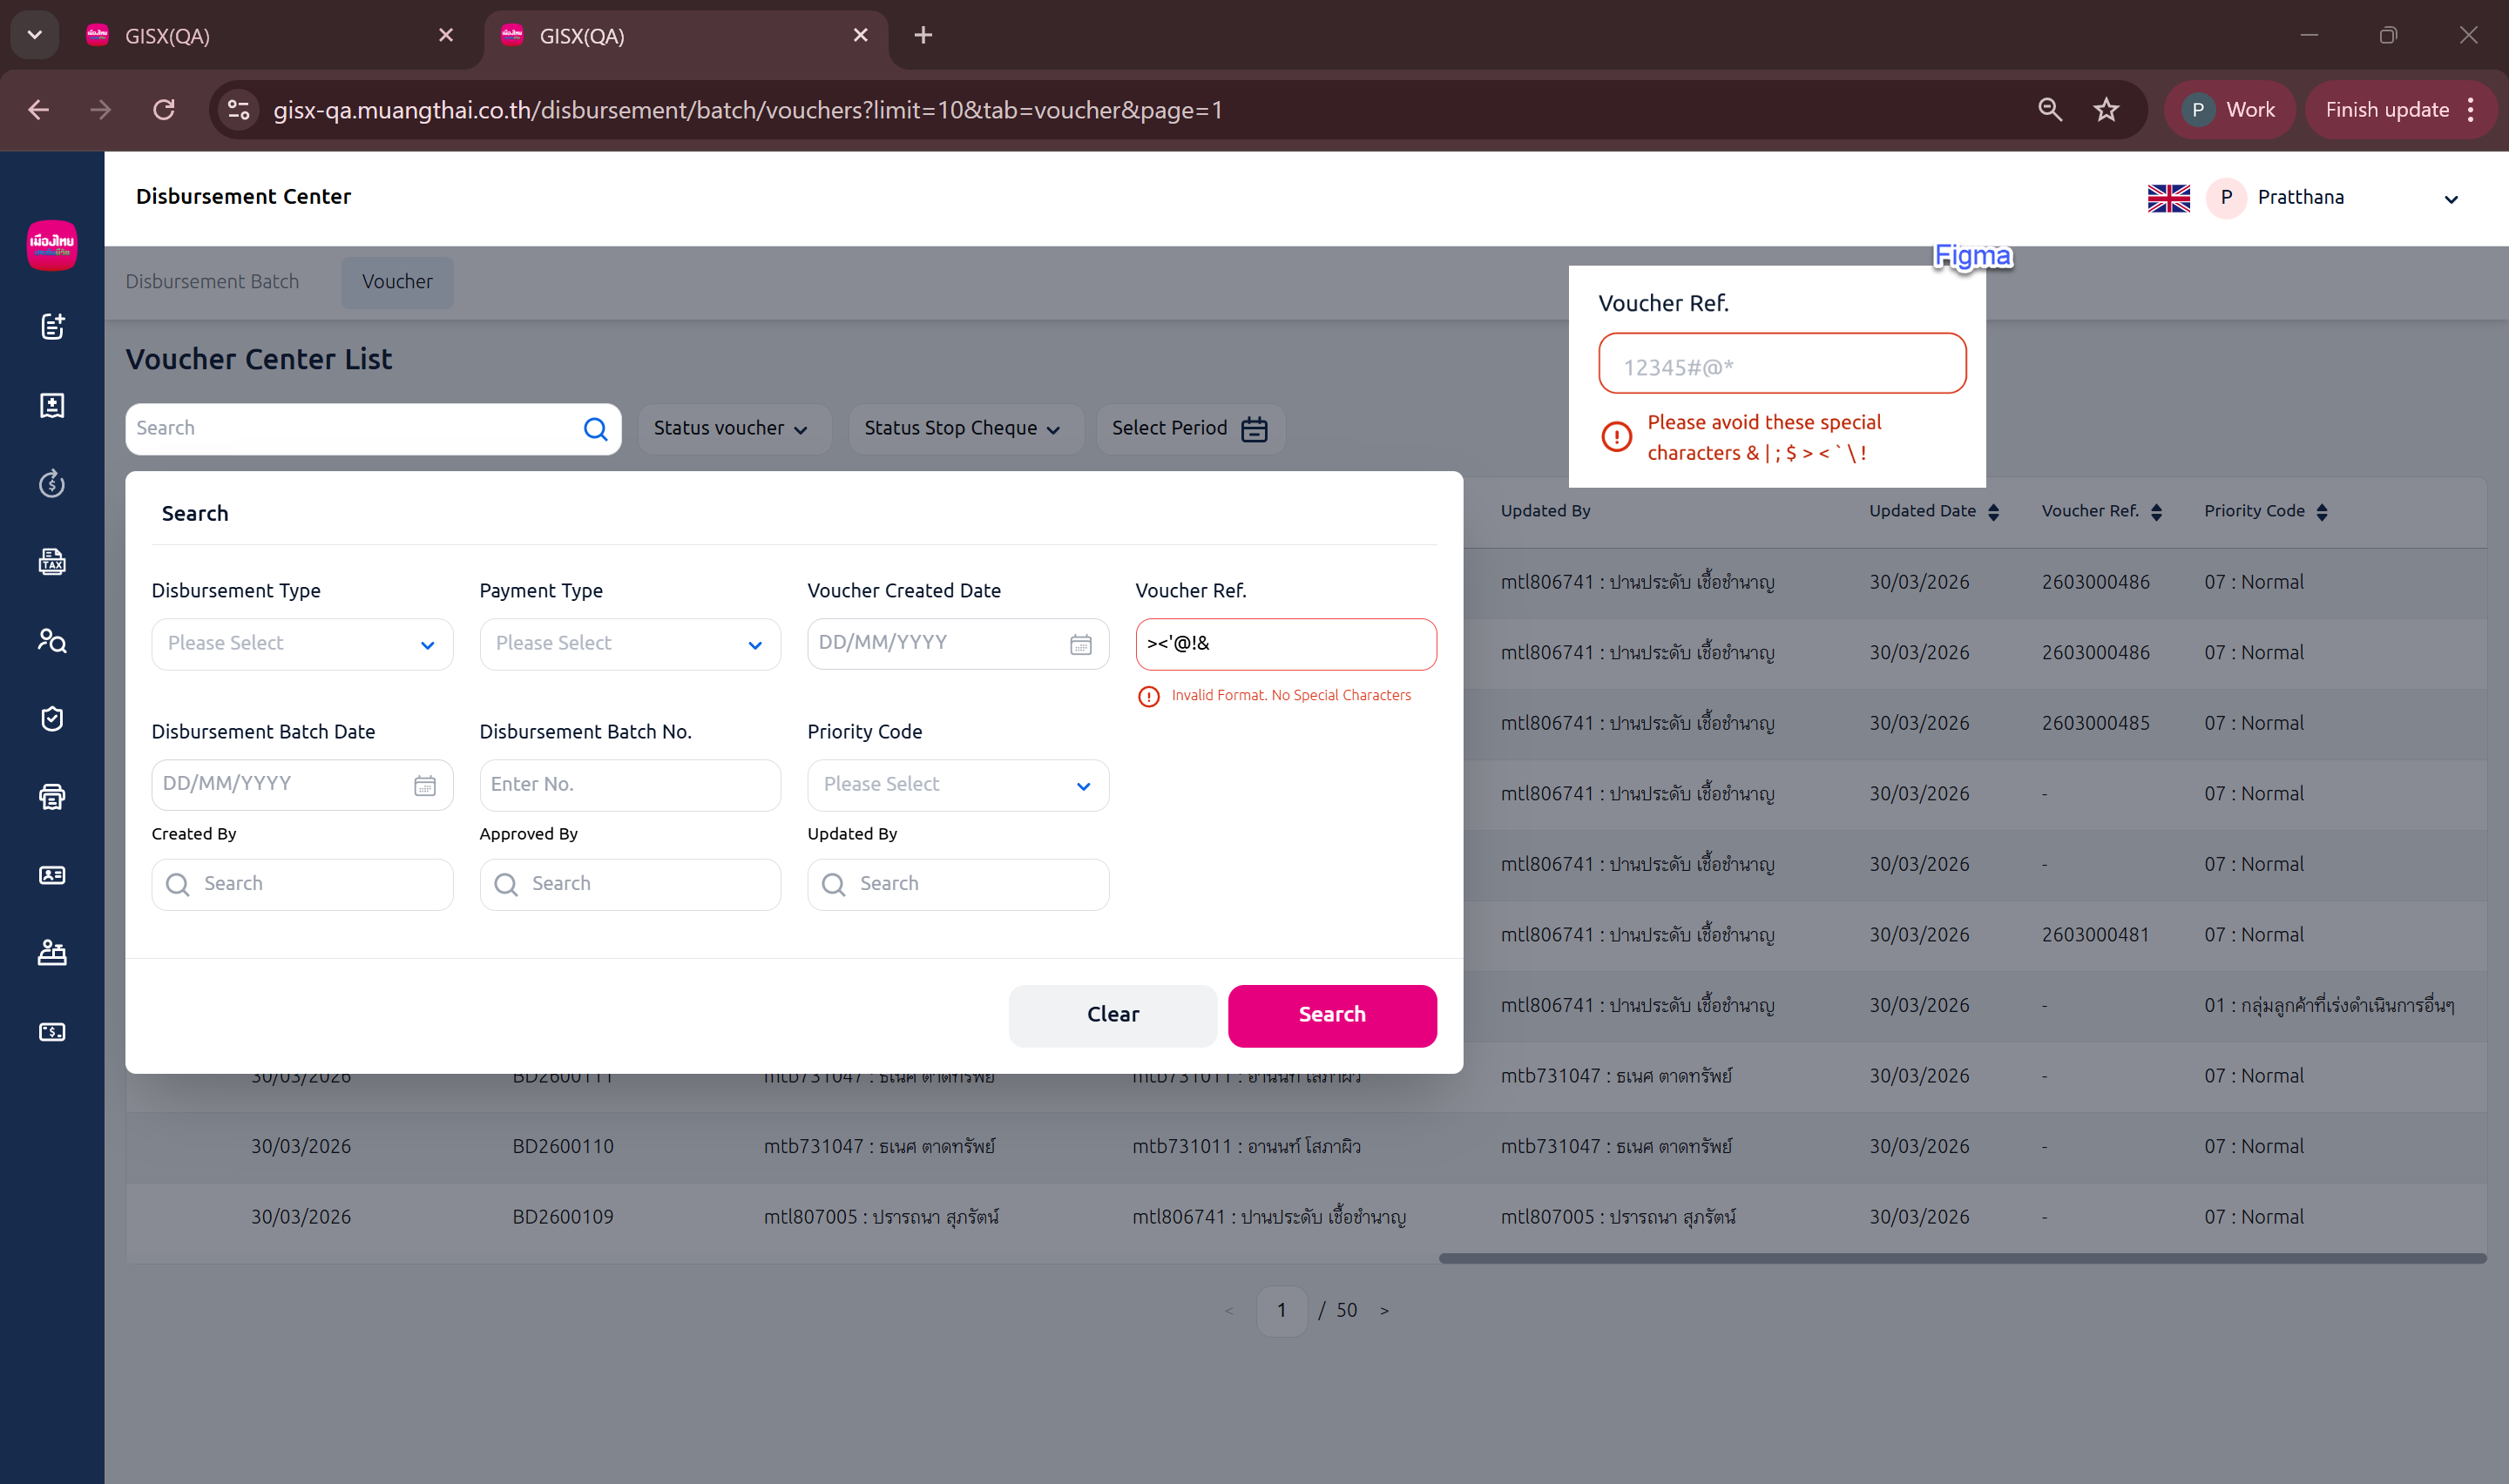Sort by Updated Date column arrows
The width and height of the screenshot is (2509, 1484).
1993,512
